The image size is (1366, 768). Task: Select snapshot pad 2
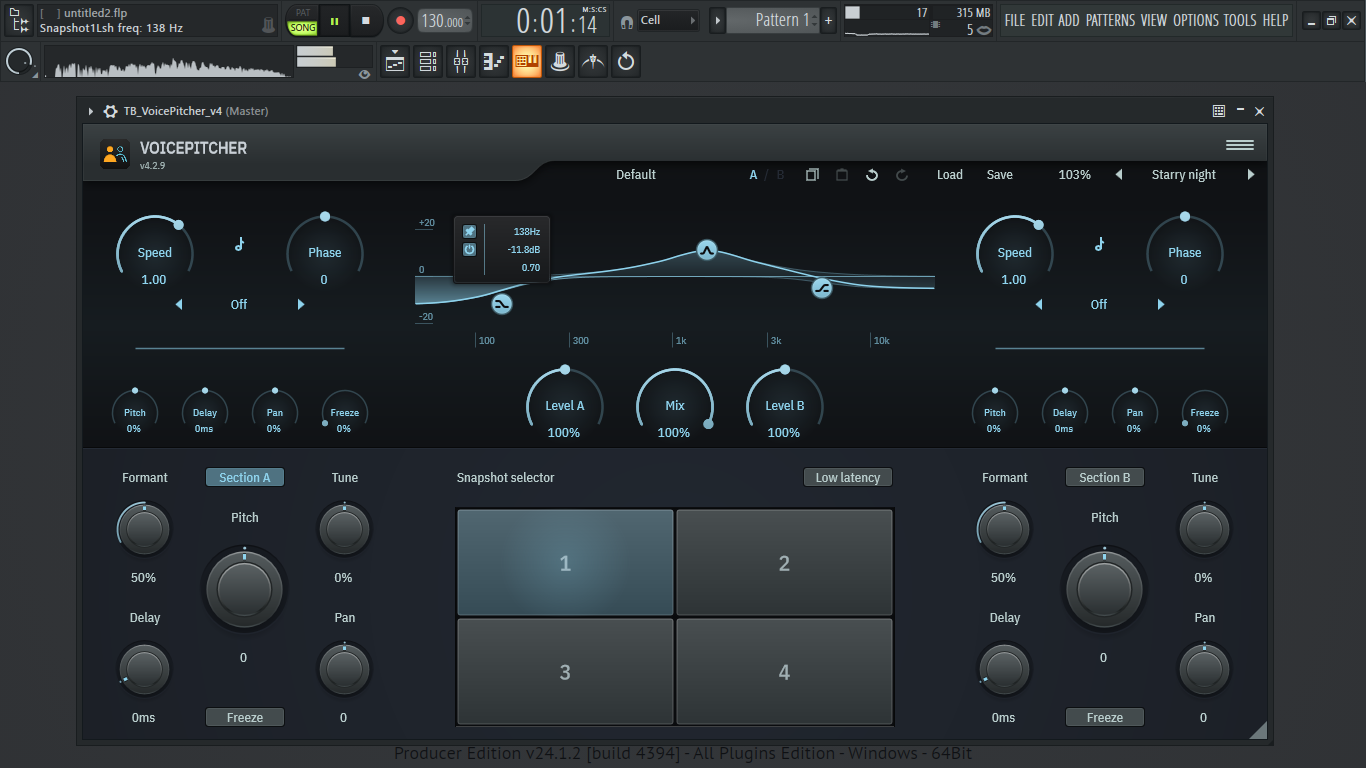784,562
